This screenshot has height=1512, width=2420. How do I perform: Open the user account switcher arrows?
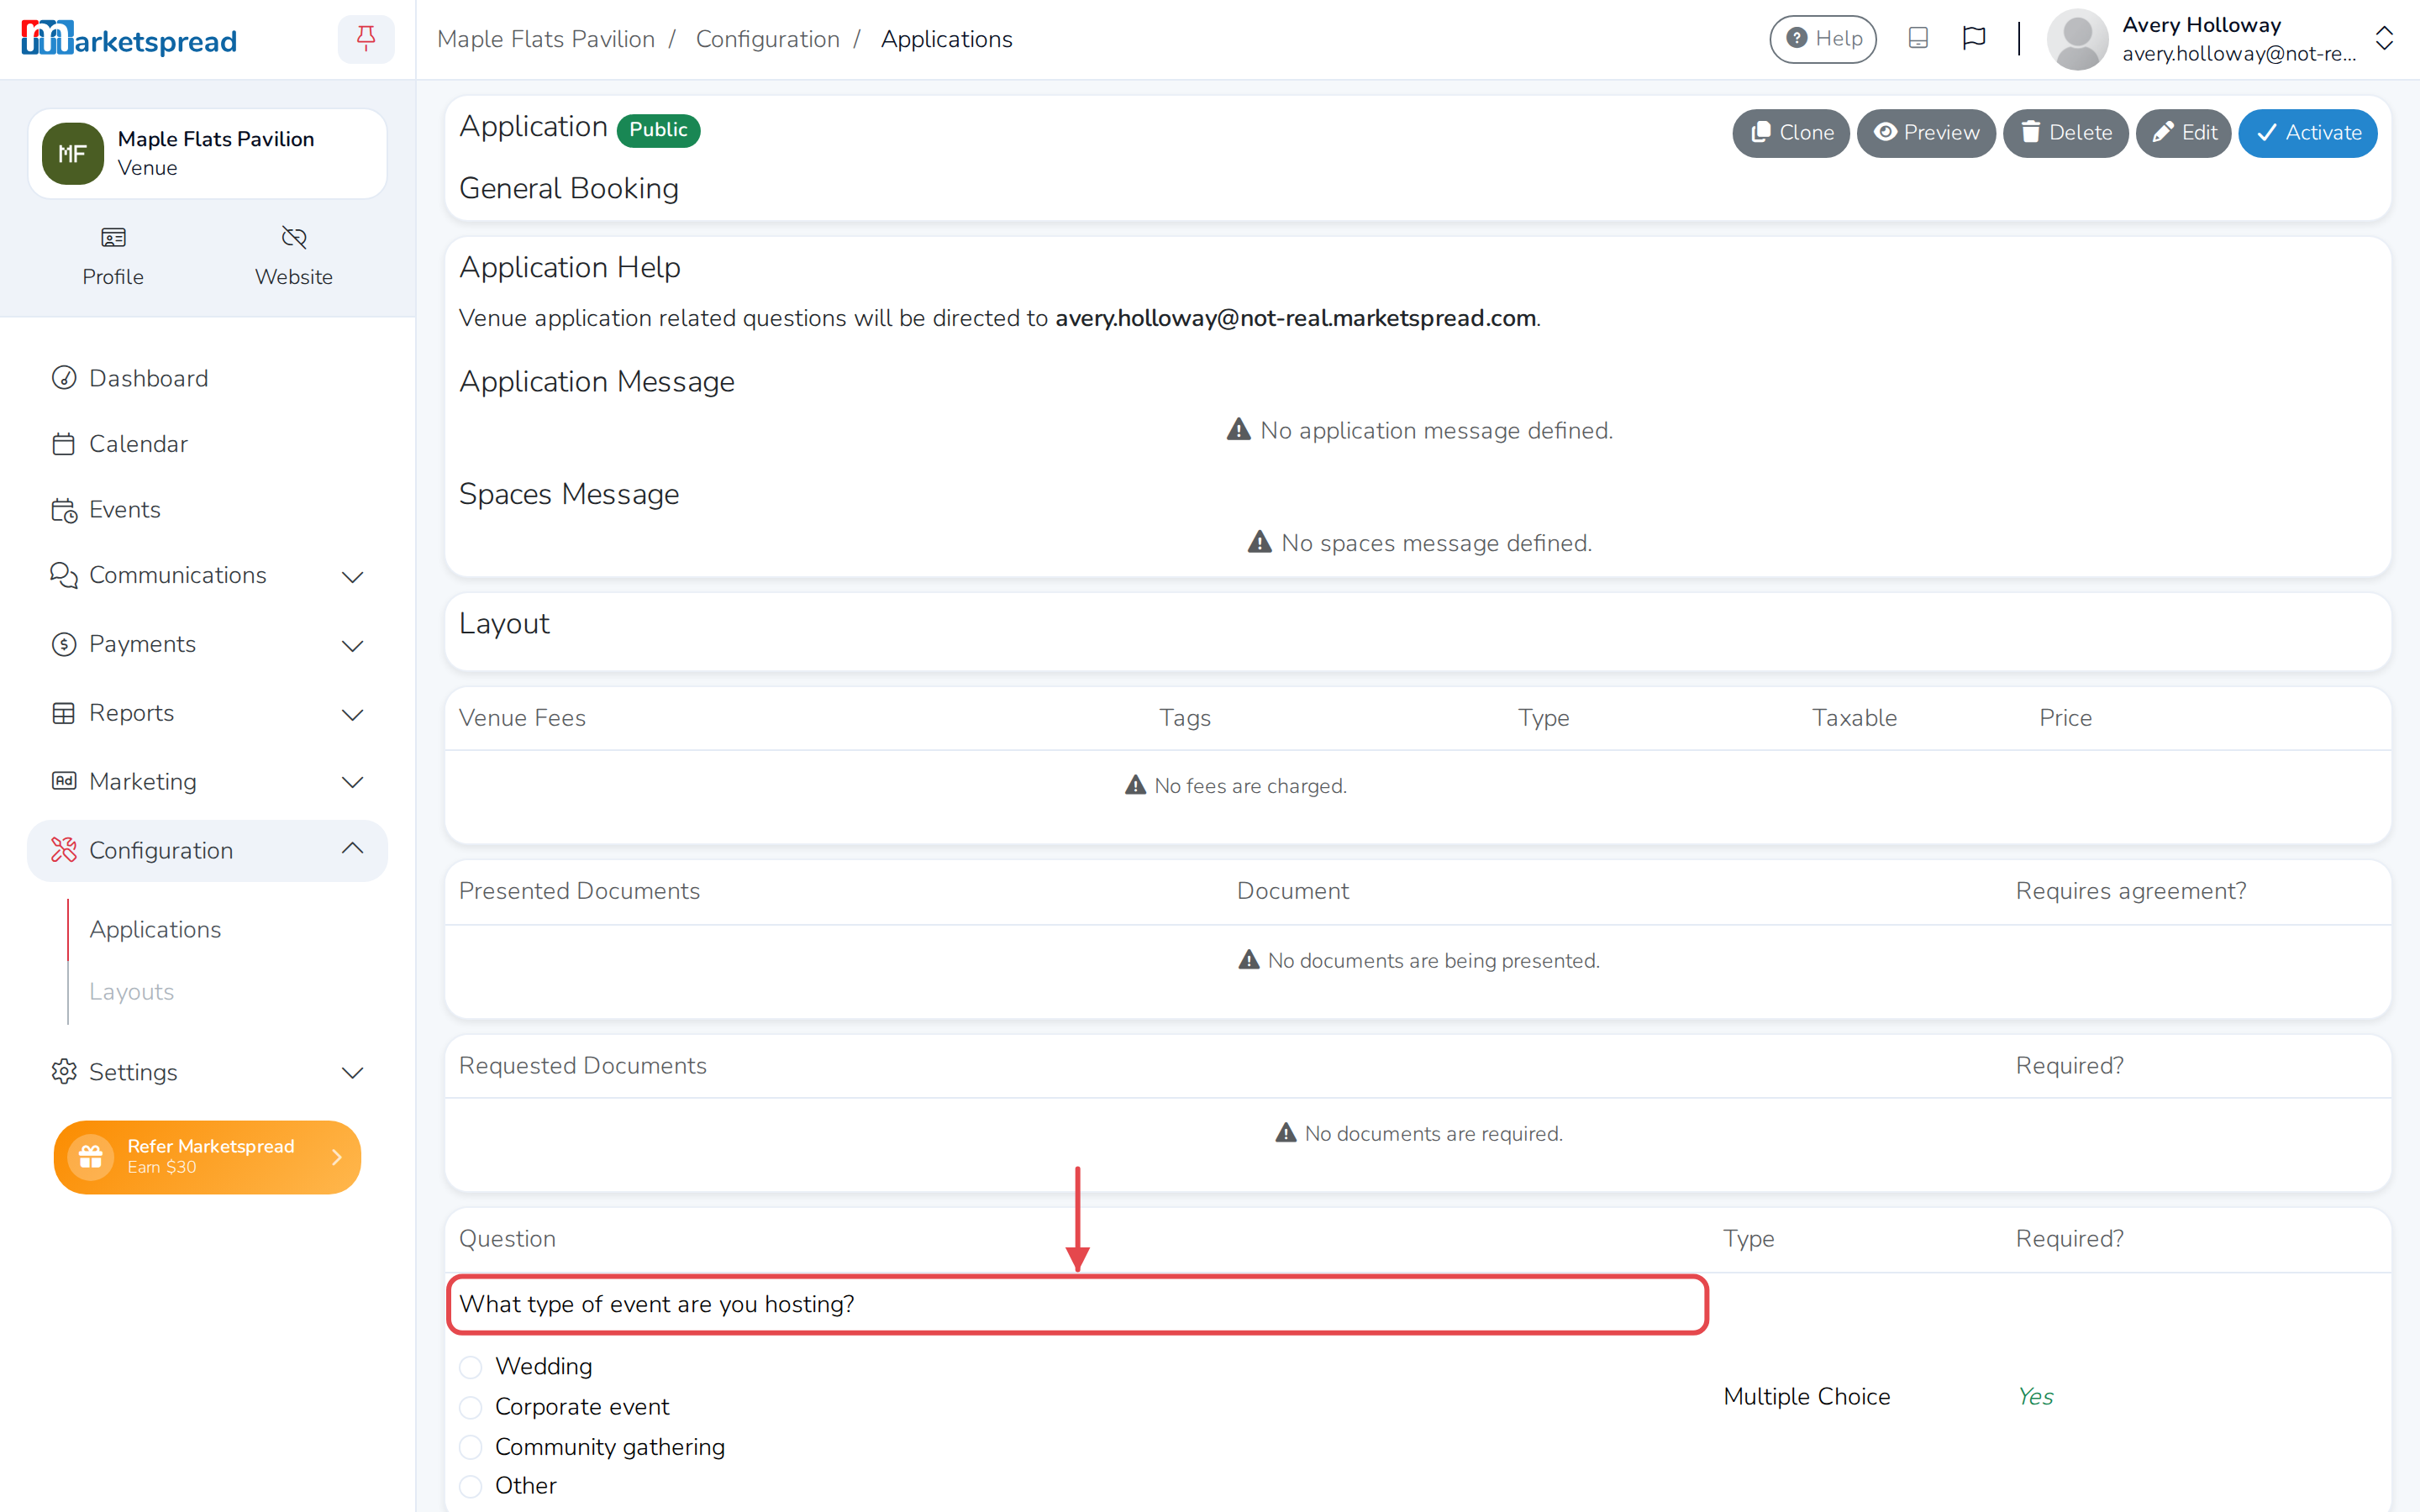pyautogui.click(x=2384, y=39)
